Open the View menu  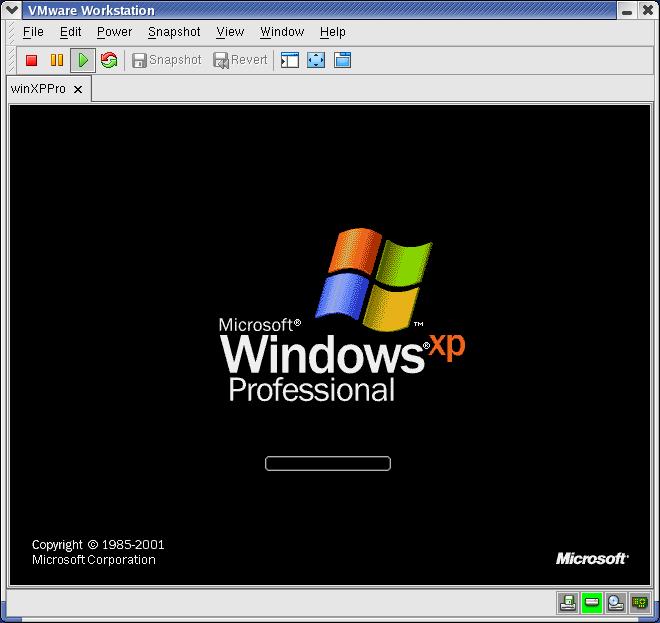tap(230, 32)
